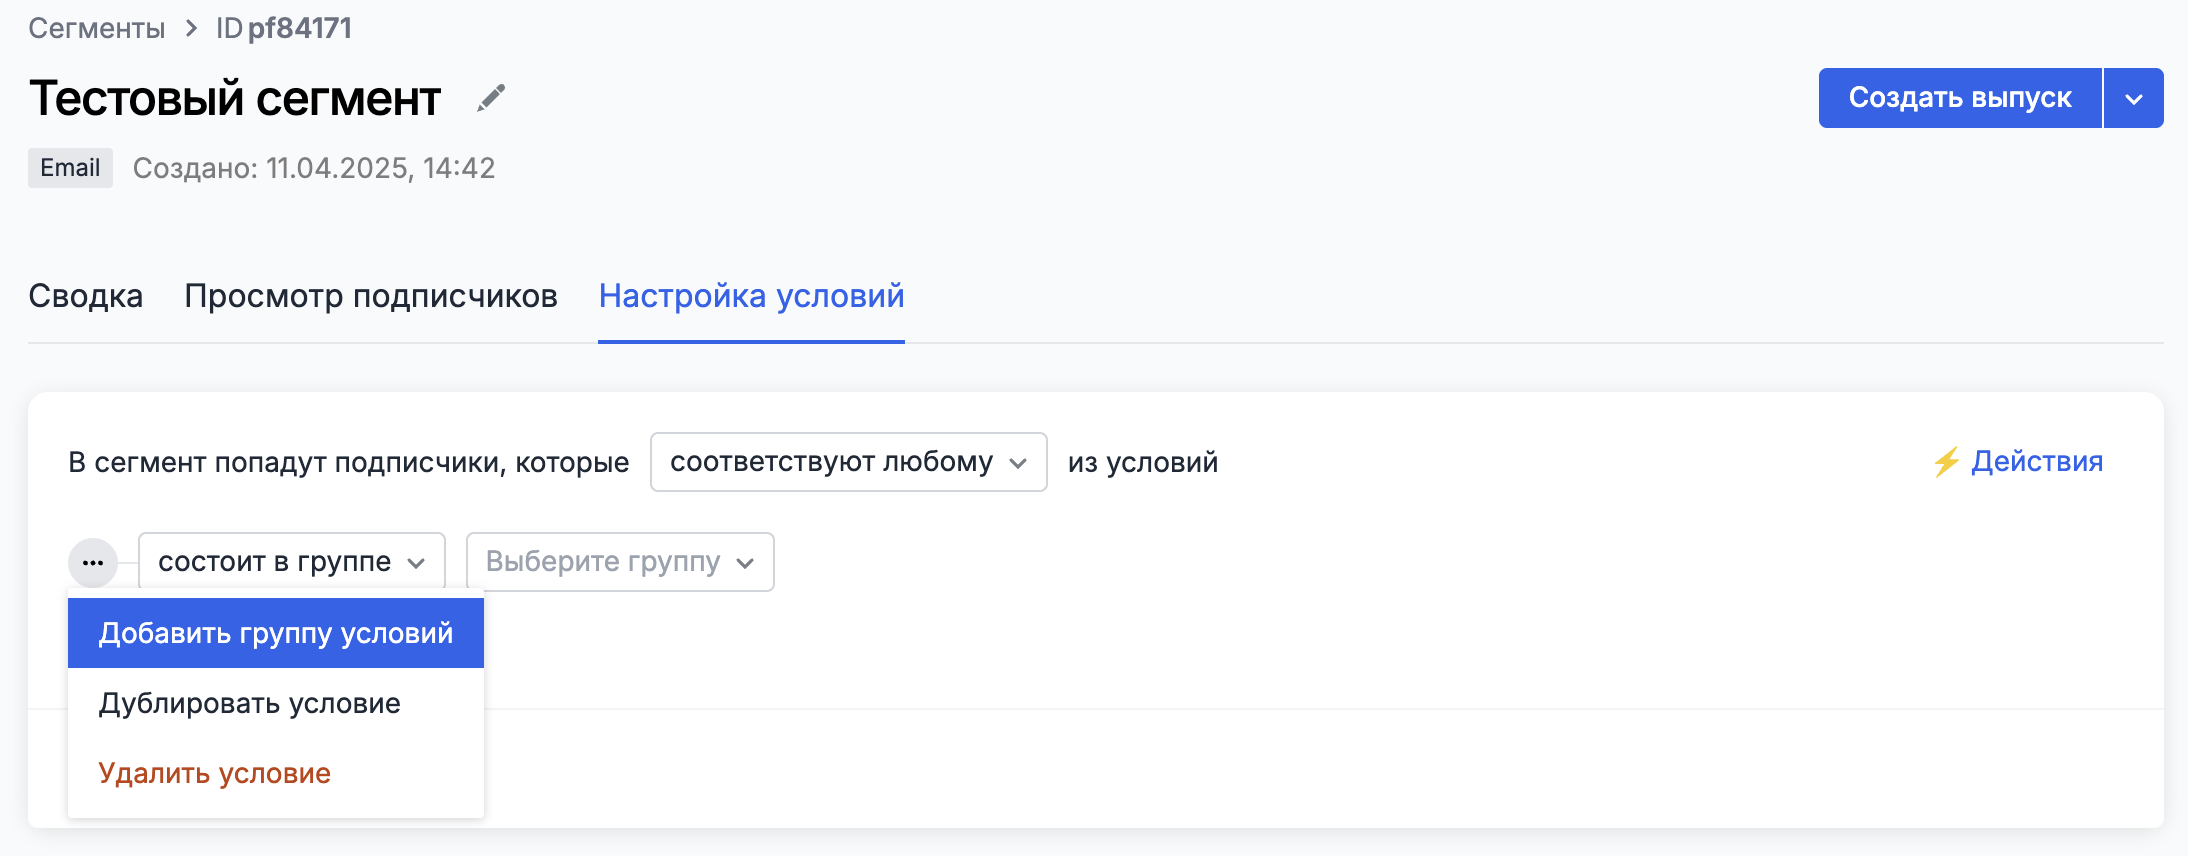Open the «состоит в группе» dropdown
The height and width of the screenshot is (856, 2188).
pos(291,562)
